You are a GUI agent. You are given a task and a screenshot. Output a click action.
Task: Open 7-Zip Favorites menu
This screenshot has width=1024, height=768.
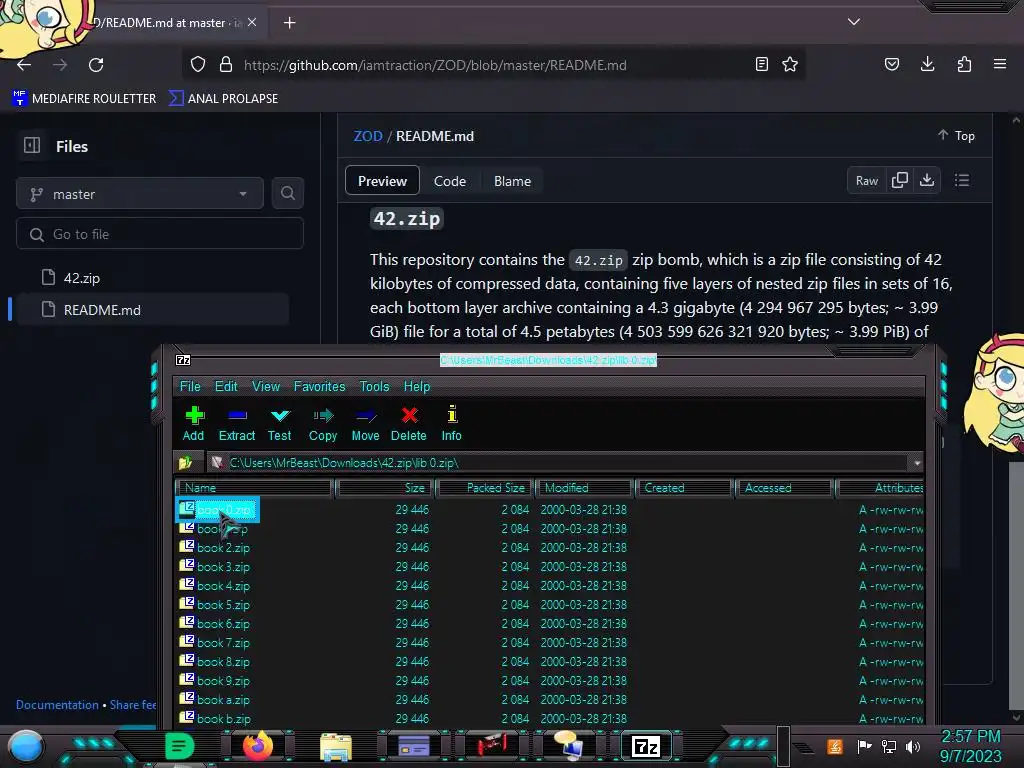(319, 386)
